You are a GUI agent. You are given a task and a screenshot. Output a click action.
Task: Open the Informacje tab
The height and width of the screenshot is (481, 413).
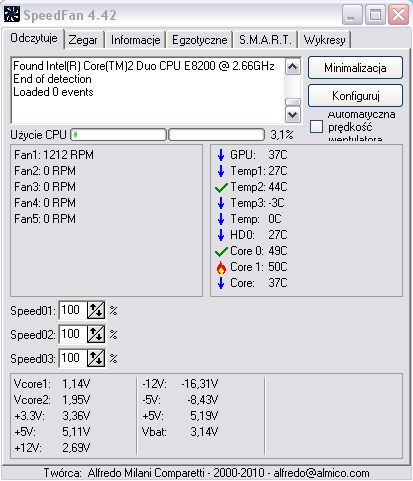(135, 40)
